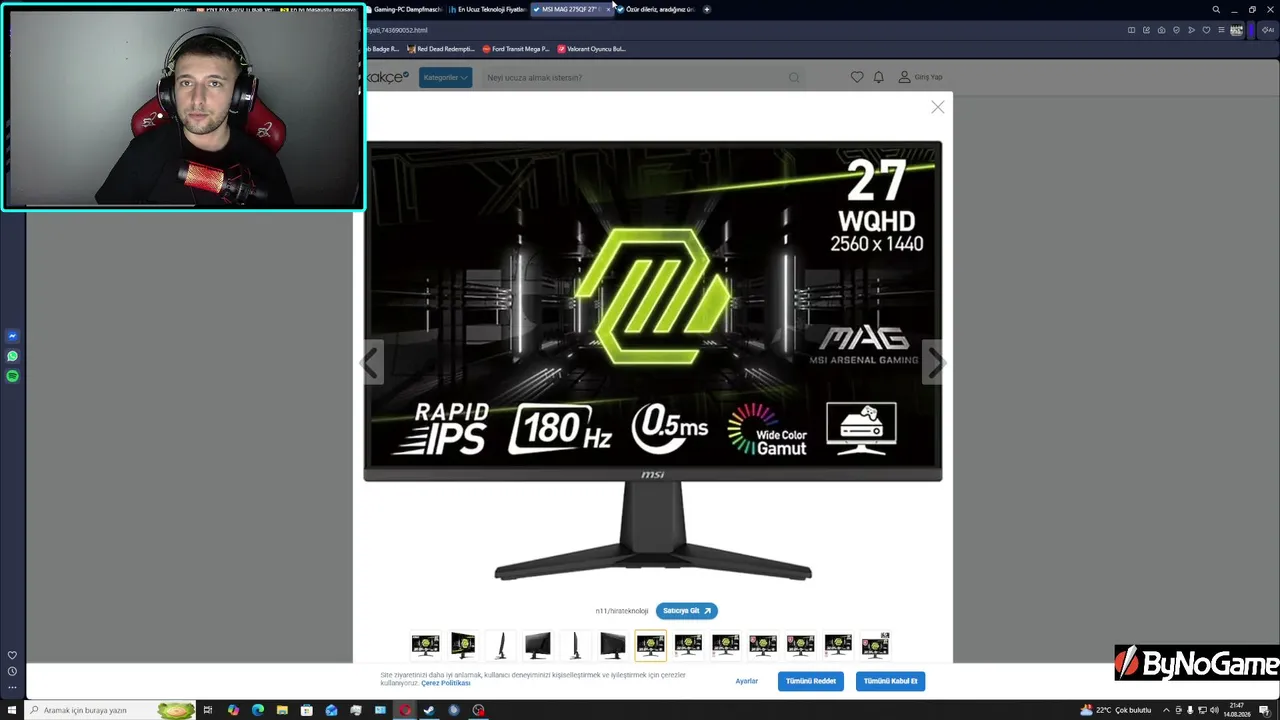Open WhatsApp in the browser sidebar
The height and width of the screenshot is (720, 1280).
point(12,356)
